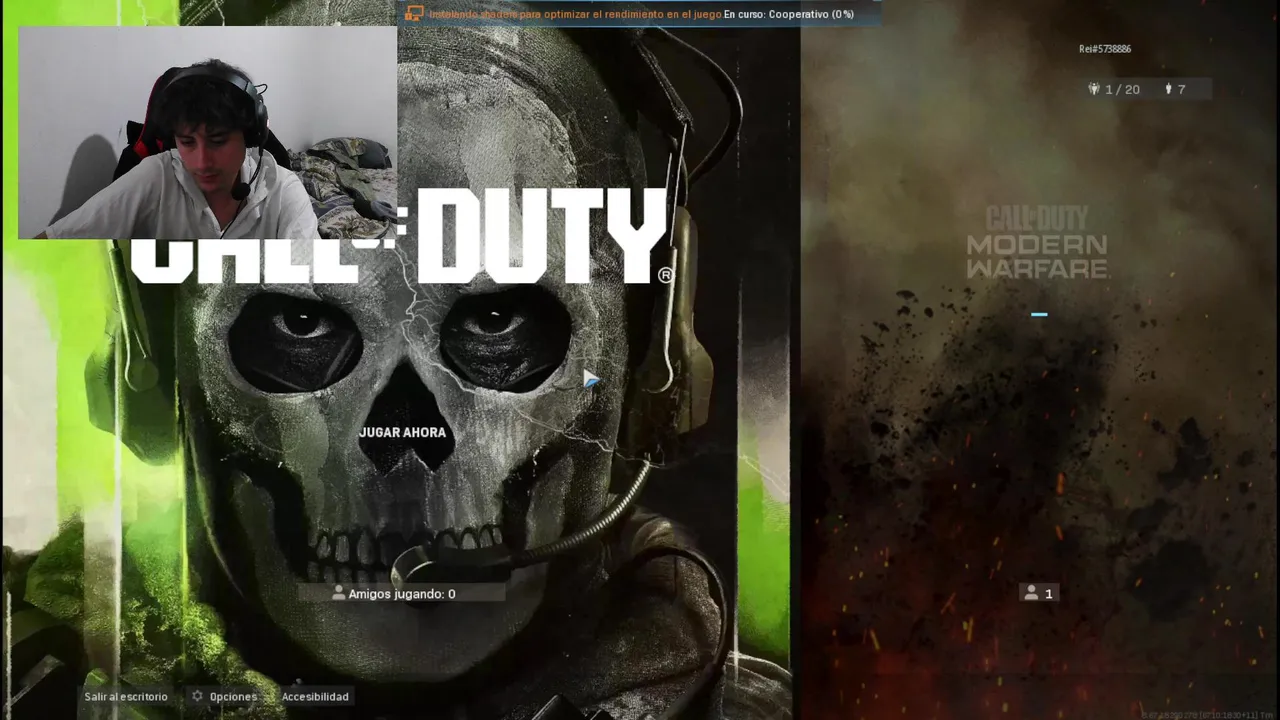Click the En curso: Cooperativo (0%) status

pos(789,15)
